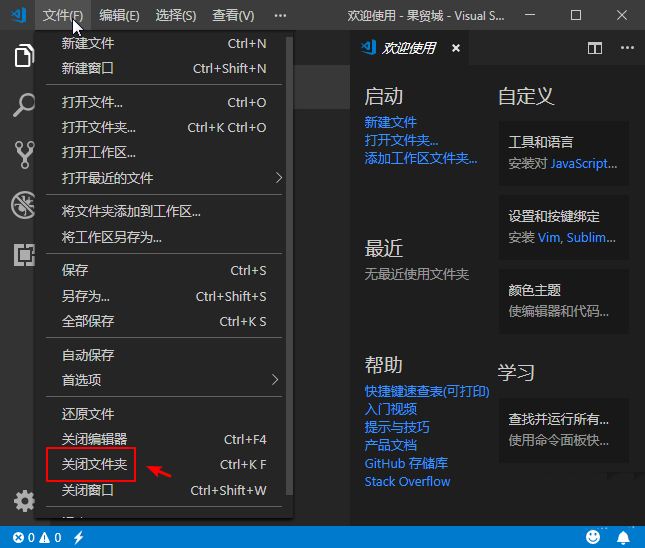The width and height of the screenshot is (645, 548).
Task: Open the 查看(V) menu
Action: [233, 16]
